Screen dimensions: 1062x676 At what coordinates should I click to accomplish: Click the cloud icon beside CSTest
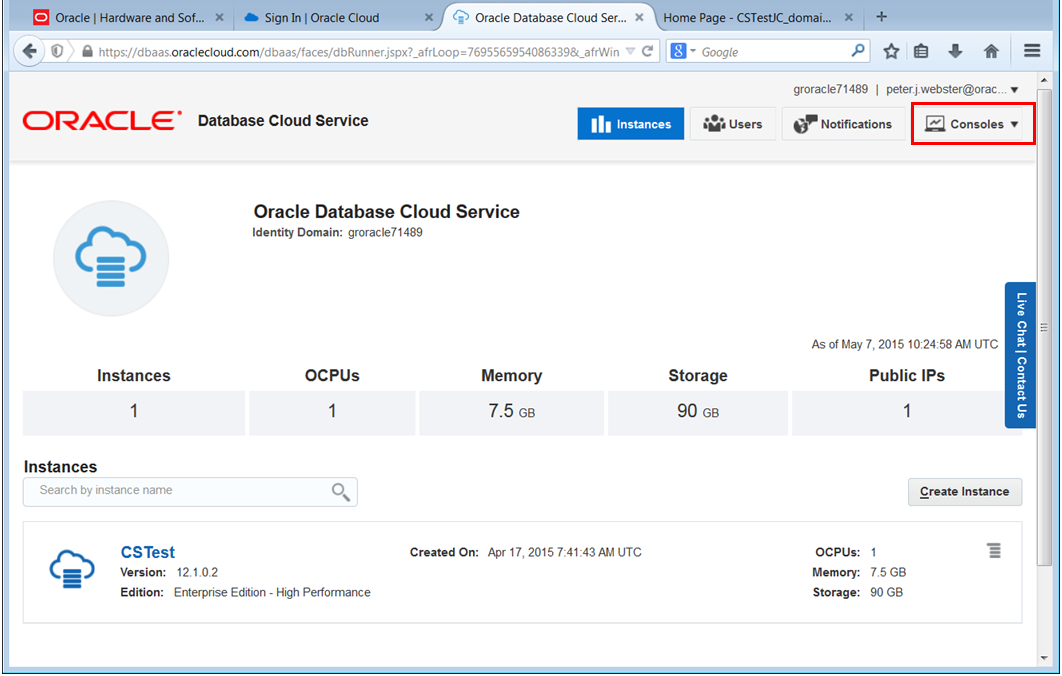click(71, 570)
